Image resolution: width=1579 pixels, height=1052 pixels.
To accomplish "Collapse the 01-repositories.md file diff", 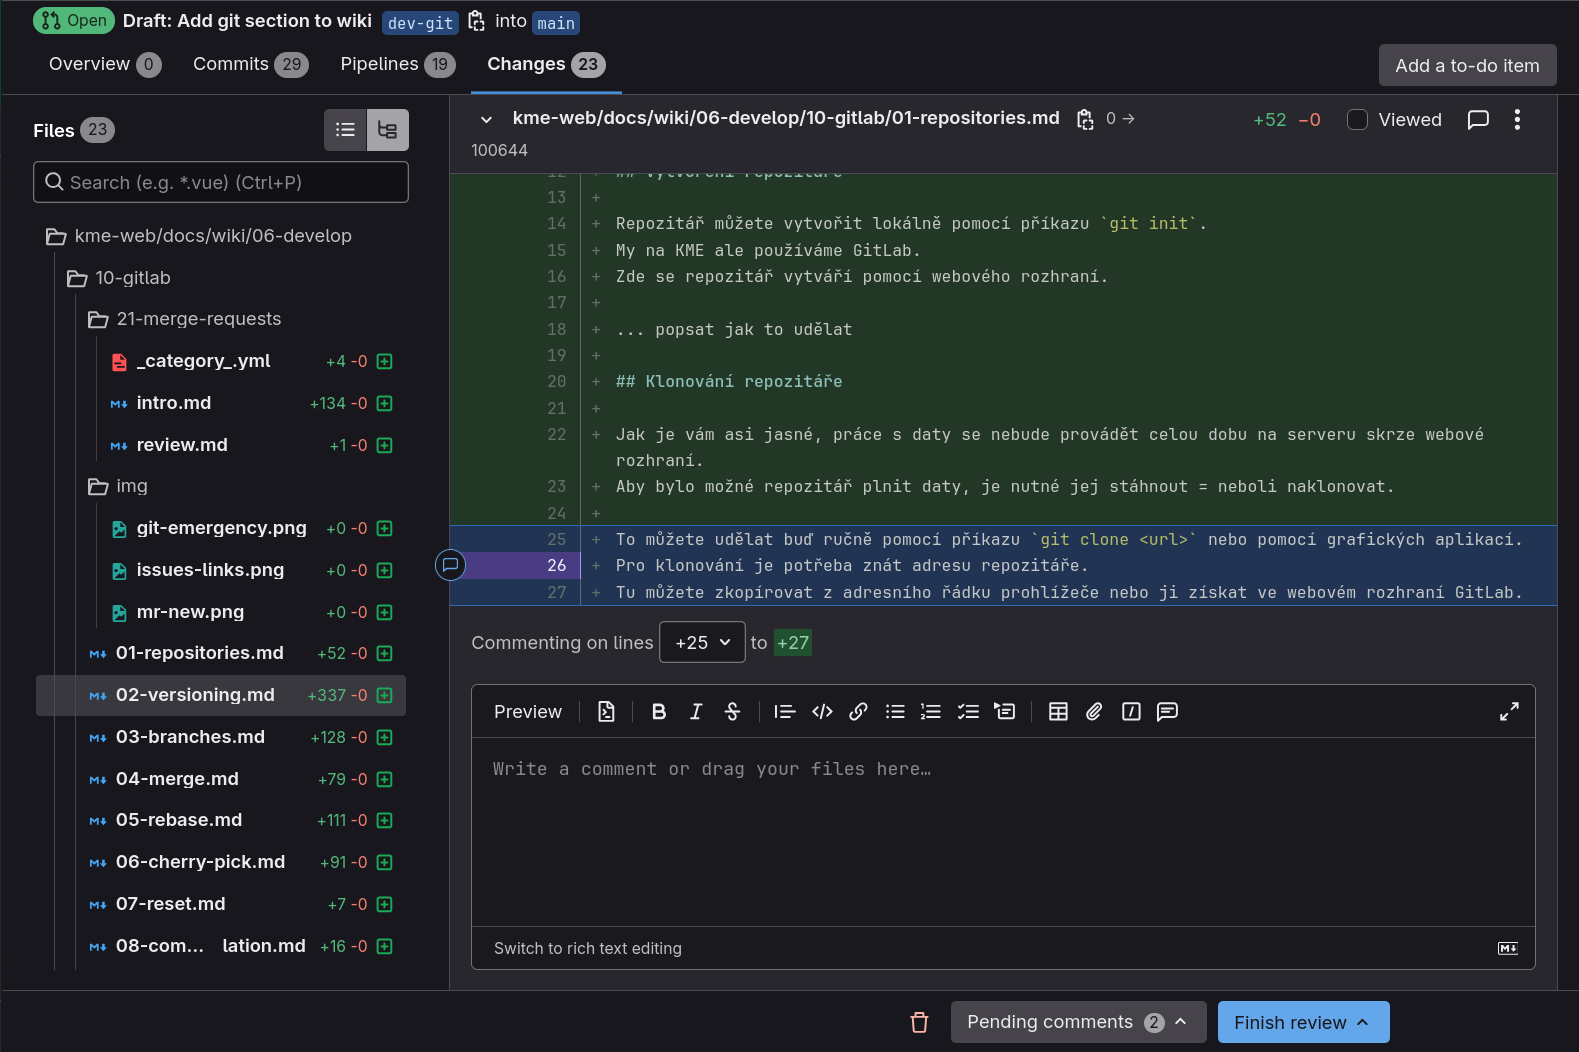I will [x=486, y=120].
